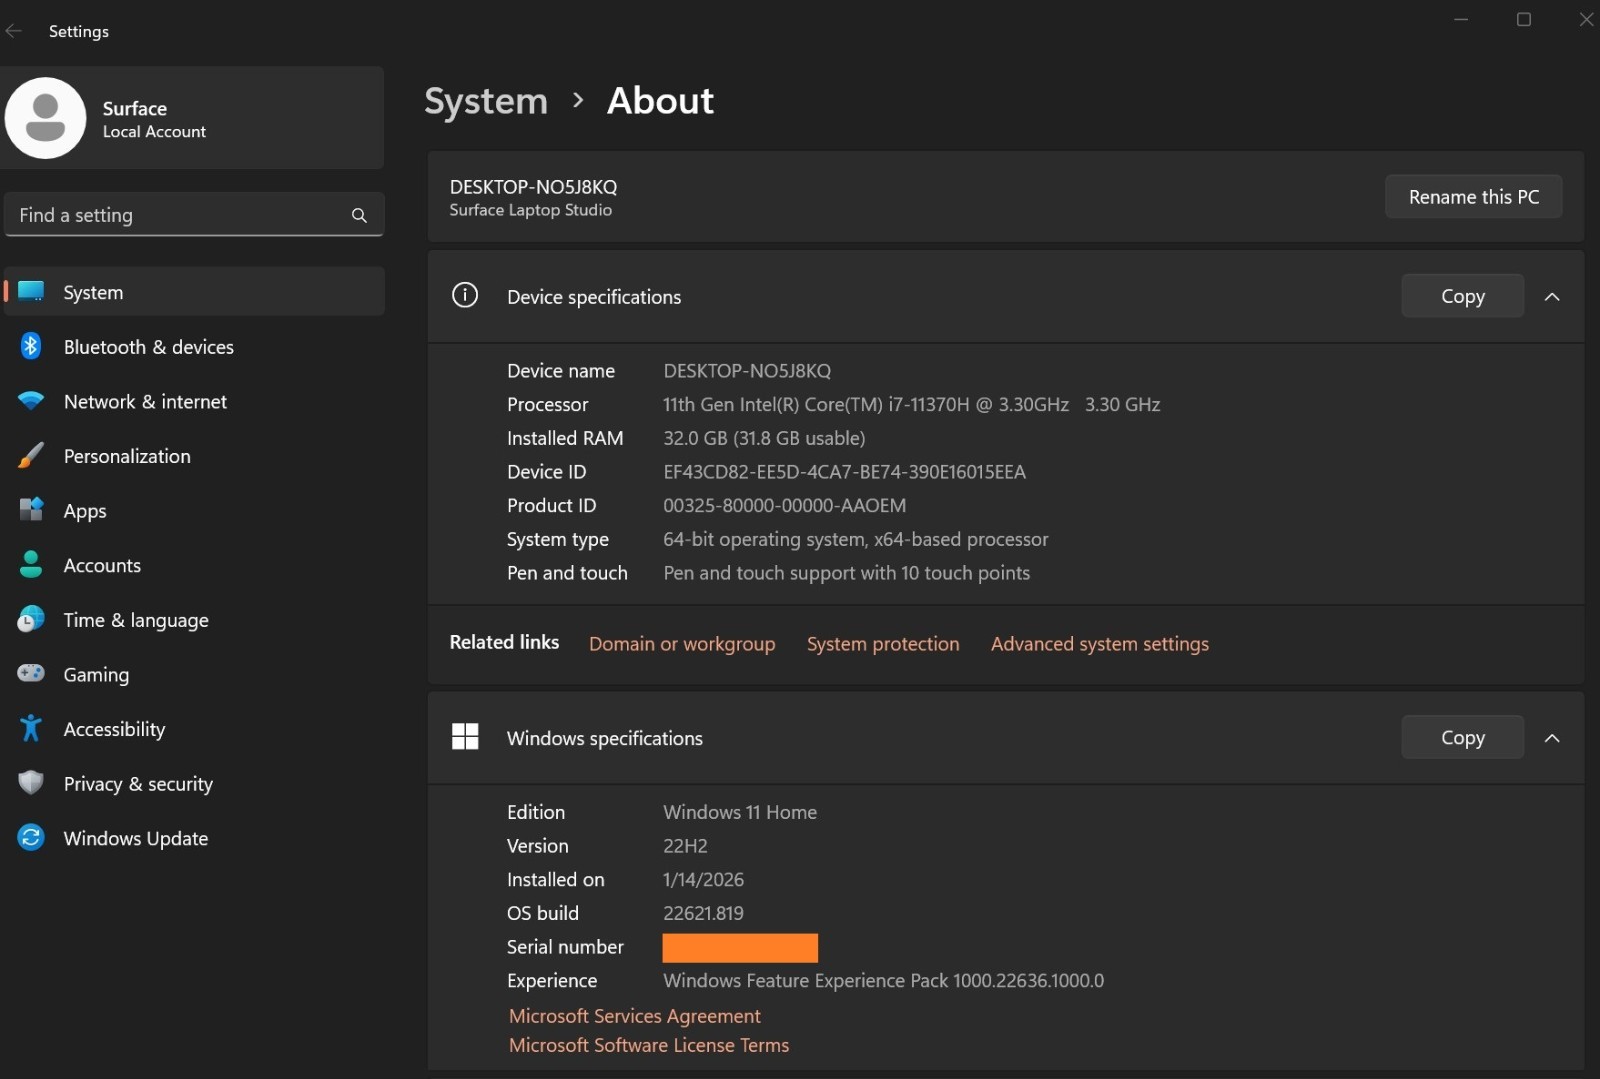Image resolution: width=1600 pixels, height=1079 pixels.
Task: Click the Experience pack version text
Action: point(883,981)
